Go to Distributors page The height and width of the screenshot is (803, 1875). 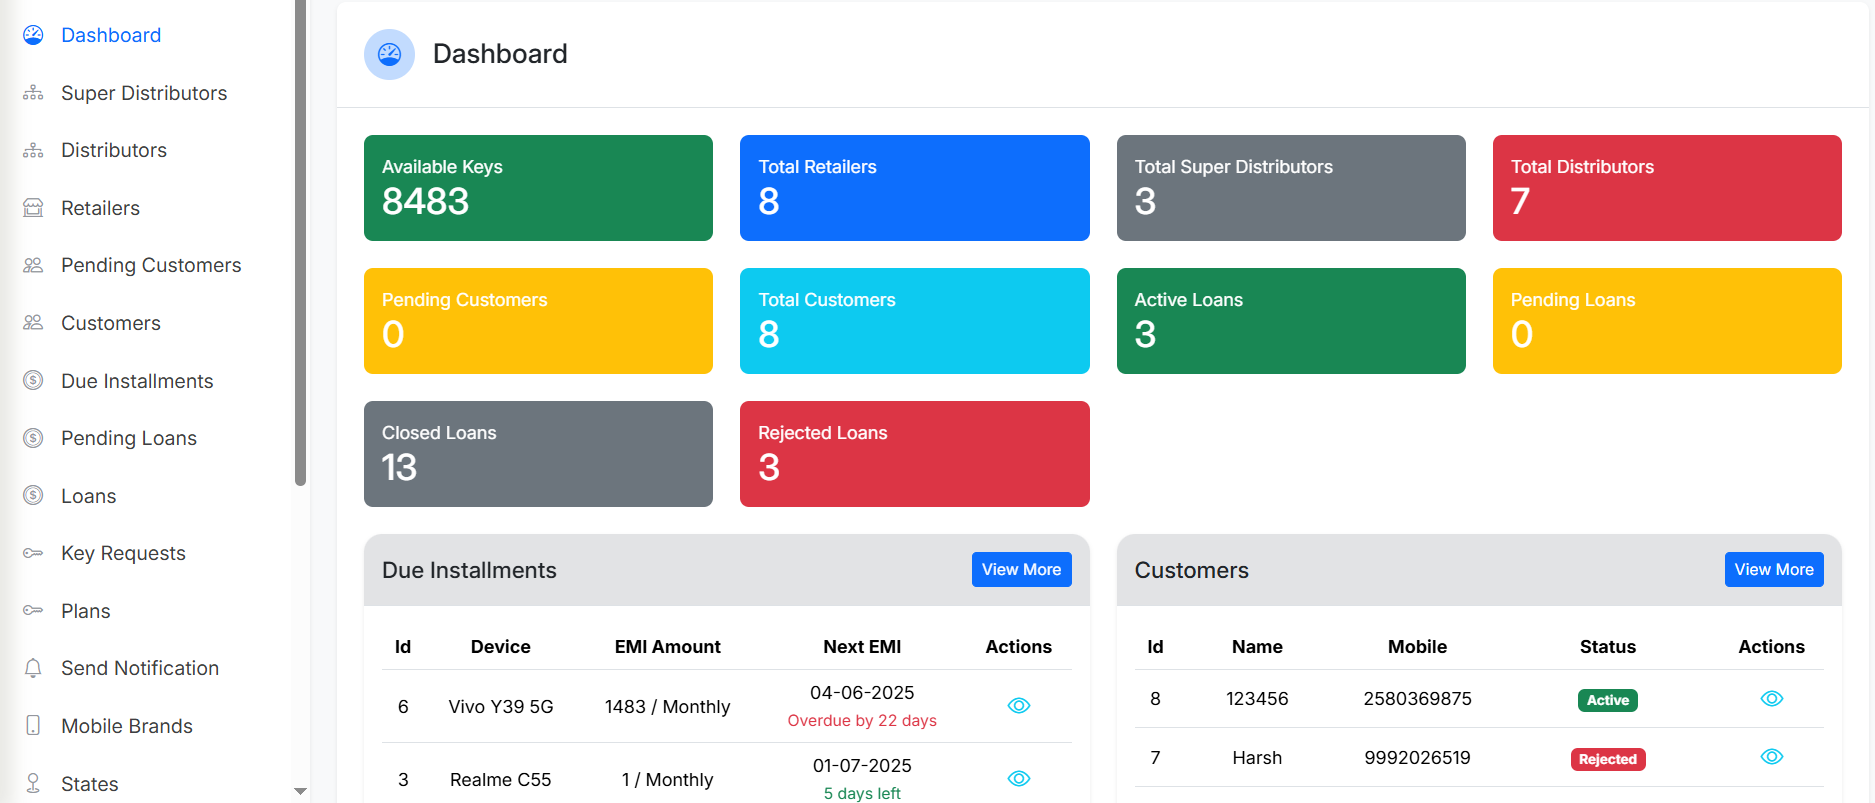[114, 150]
